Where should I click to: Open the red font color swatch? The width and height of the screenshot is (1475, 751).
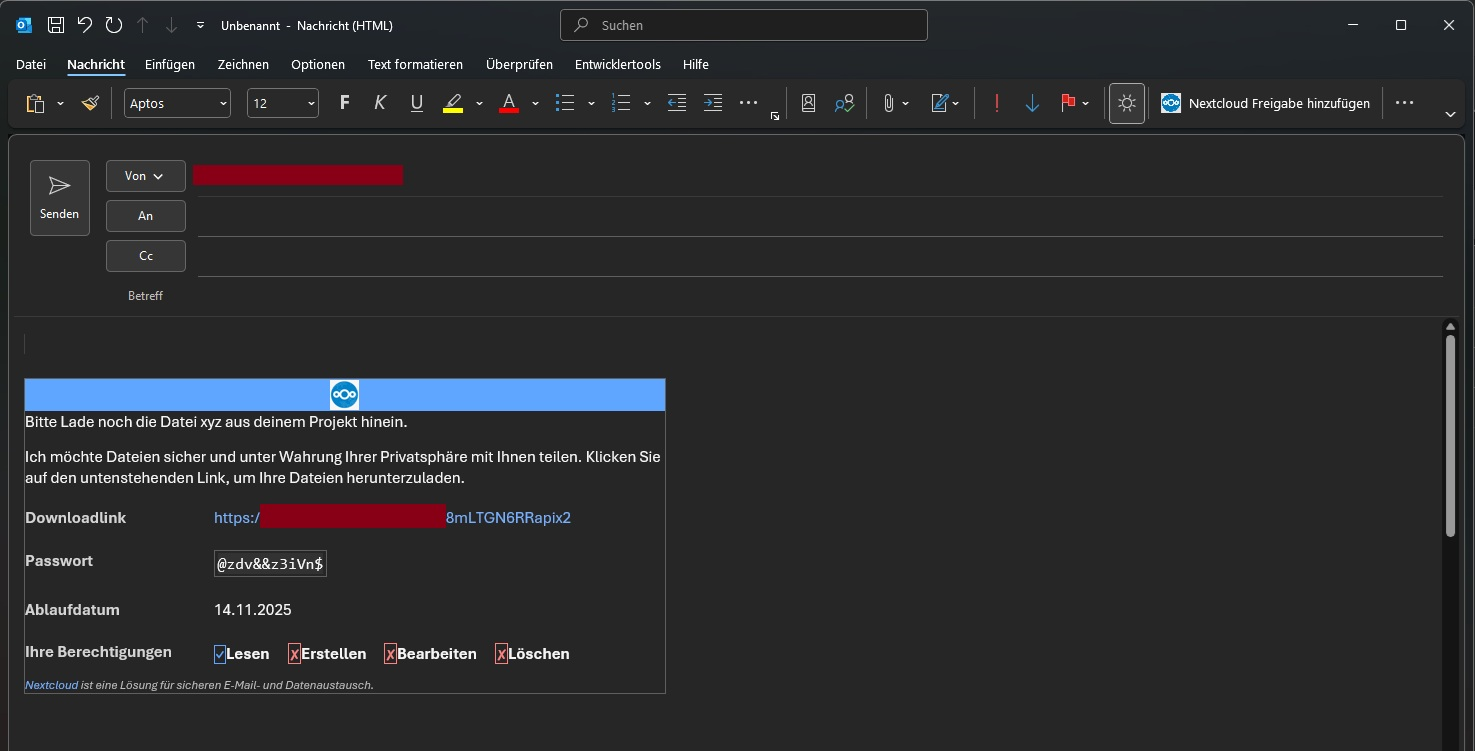508,103
